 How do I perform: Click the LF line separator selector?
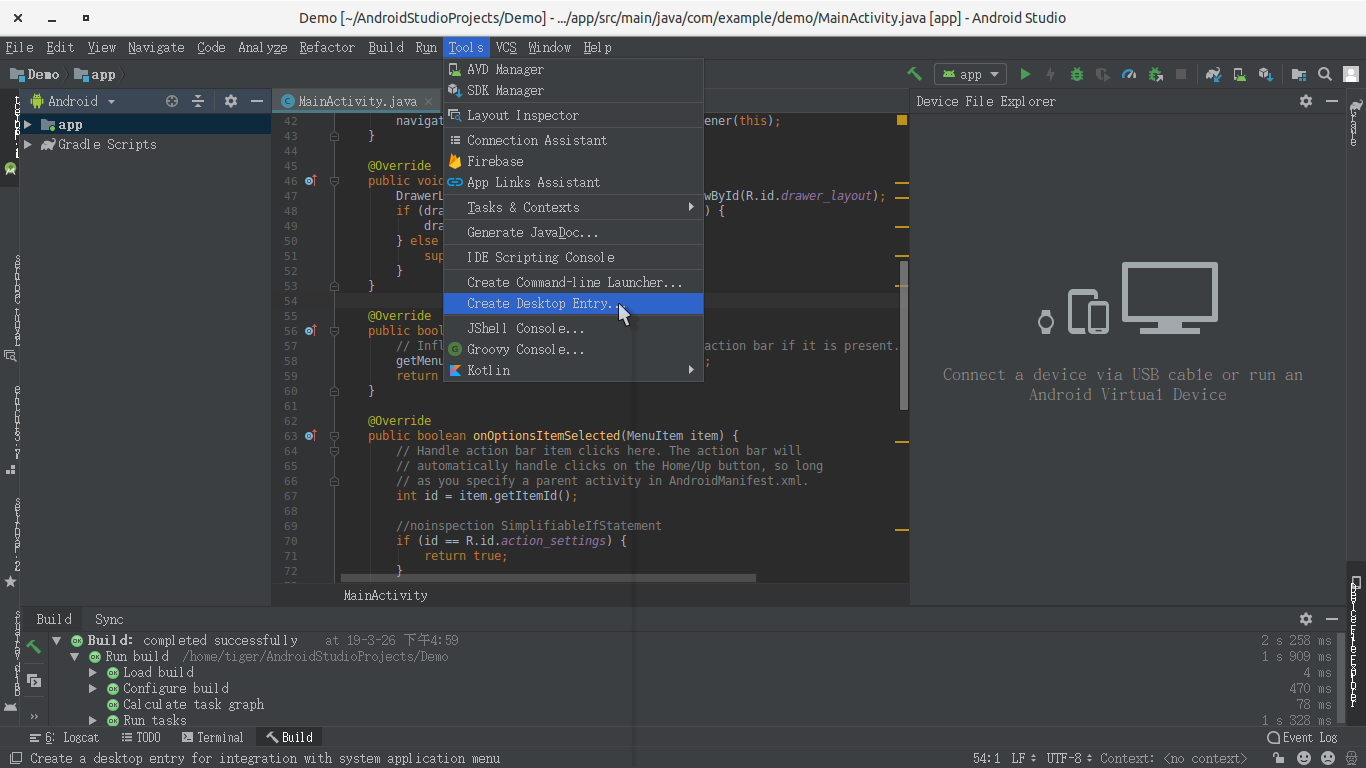[1023, 759]
